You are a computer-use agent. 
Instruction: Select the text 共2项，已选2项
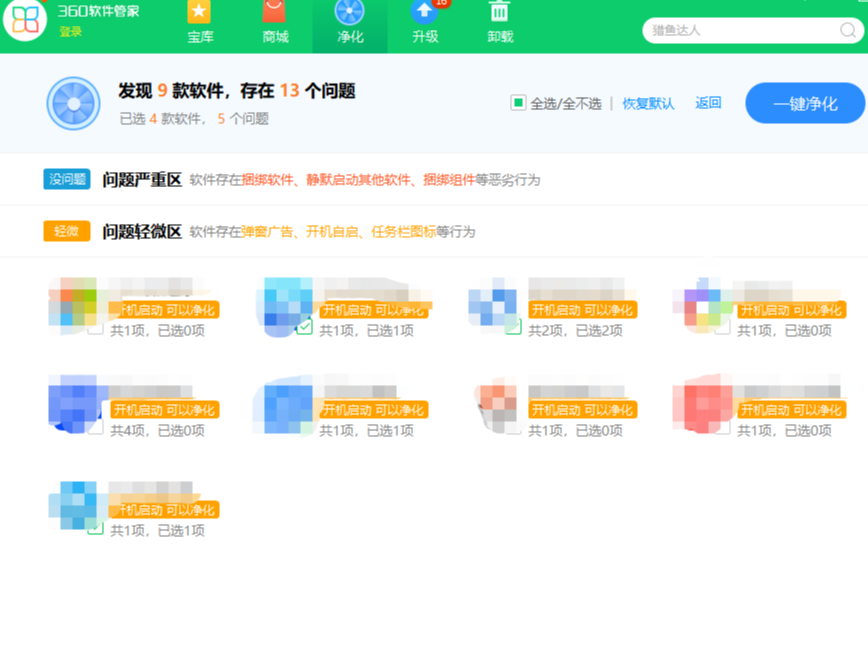575,330
